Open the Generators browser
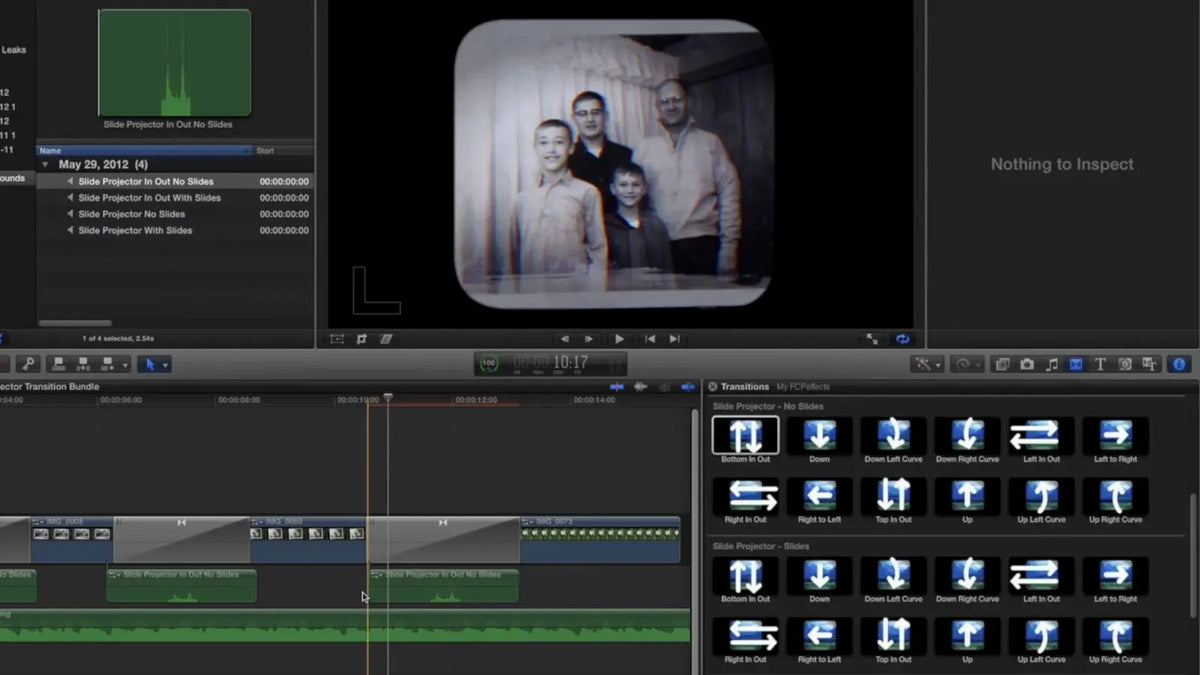The image size is (1200, 675). (1125, 365)
